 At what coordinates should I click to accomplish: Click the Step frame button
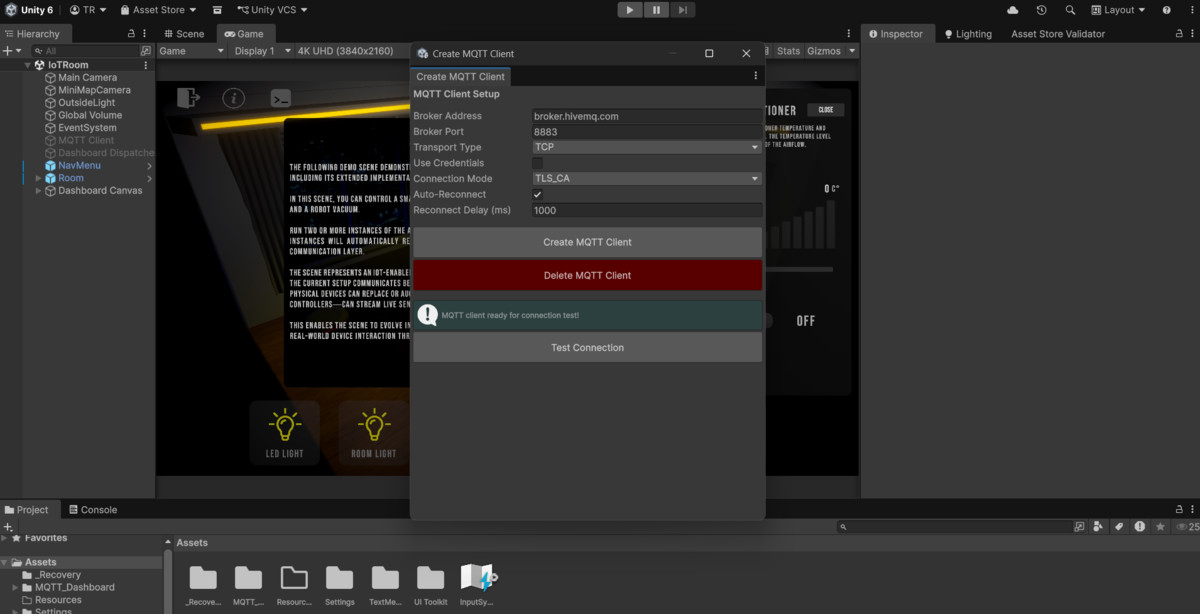coord(682,10)
